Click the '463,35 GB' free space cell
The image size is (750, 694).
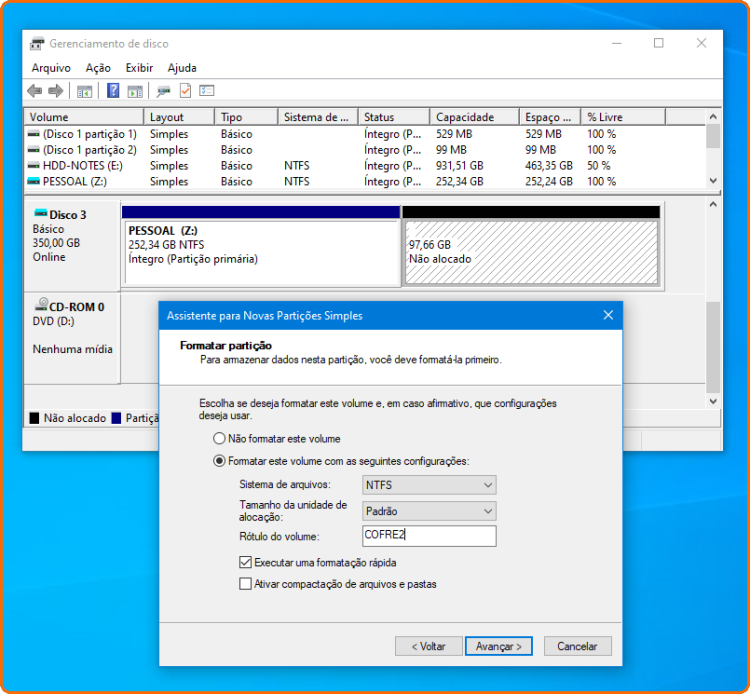coord(549,165)
